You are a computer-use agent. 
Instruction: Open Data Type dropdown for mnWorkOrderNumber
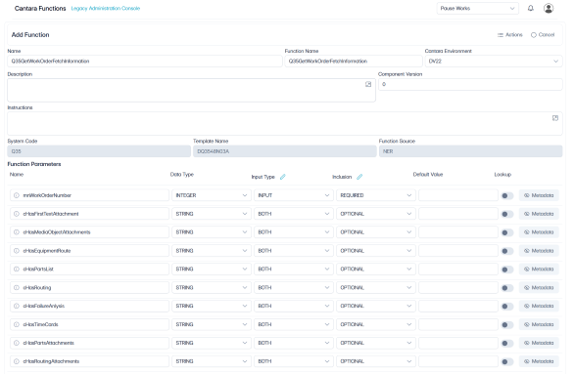[x=211, y=195]
